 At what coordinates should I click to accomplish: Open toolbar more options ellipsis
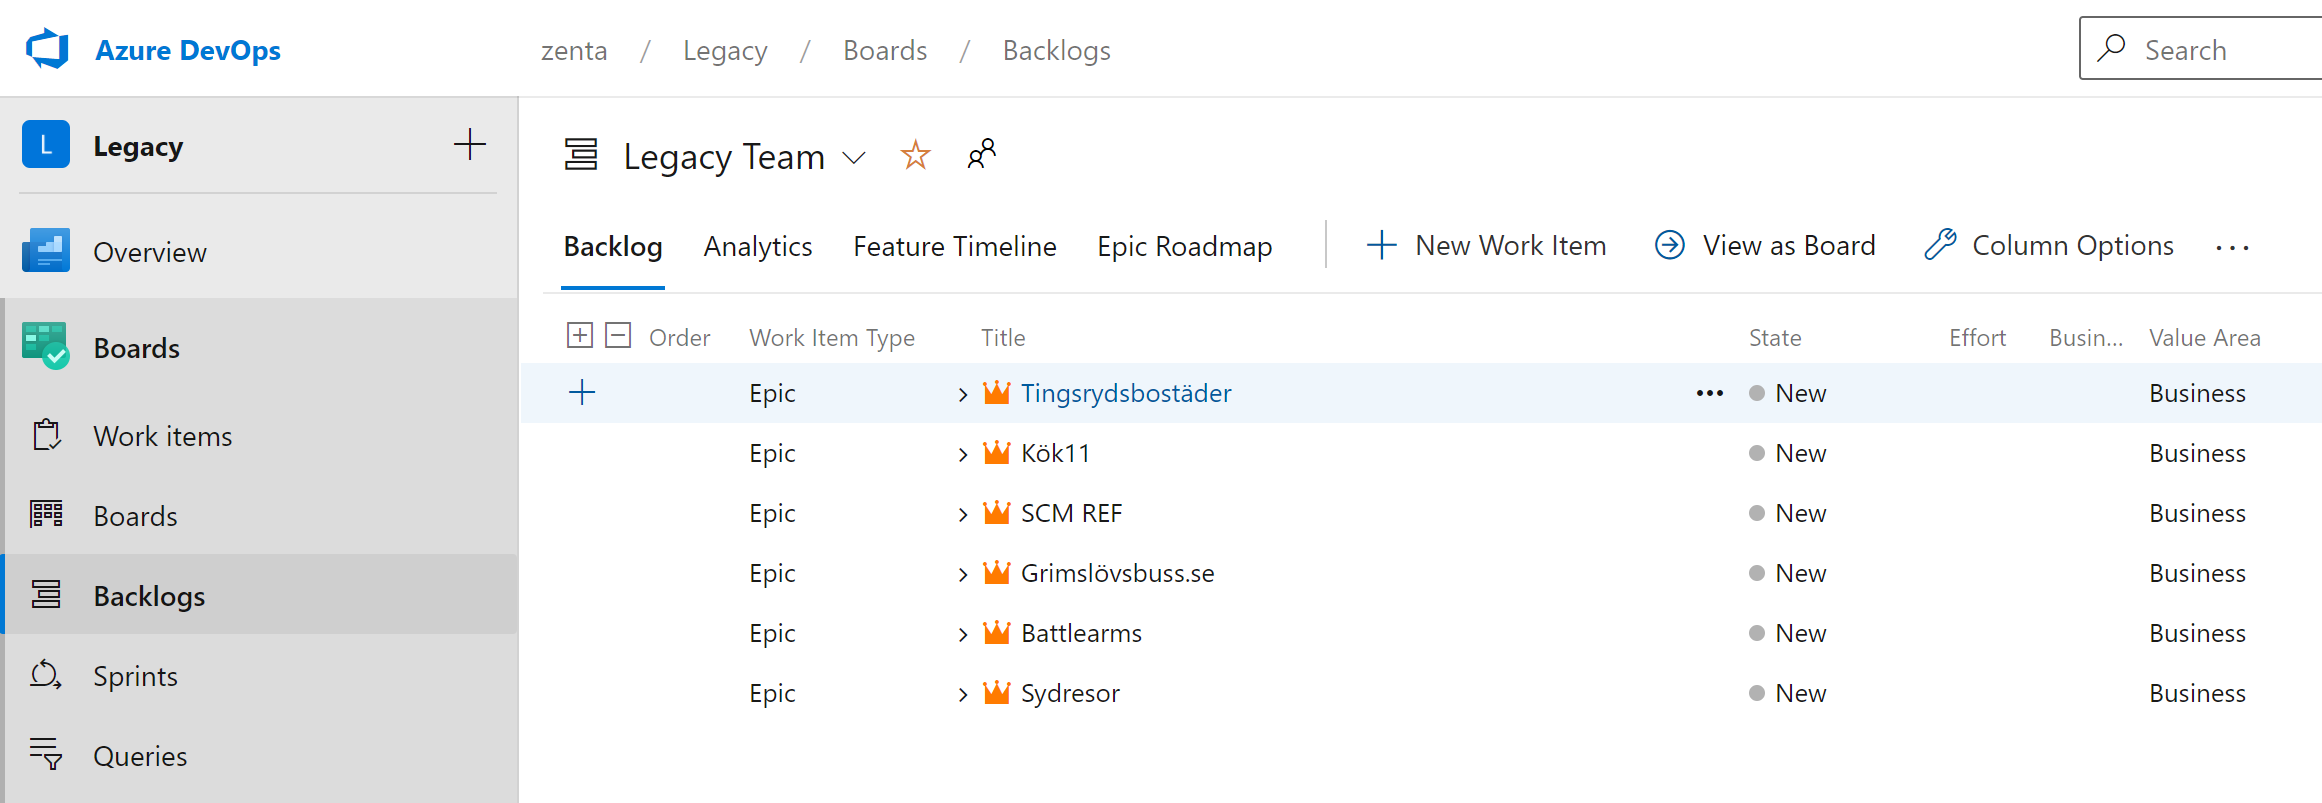[x=2232, y=247]
